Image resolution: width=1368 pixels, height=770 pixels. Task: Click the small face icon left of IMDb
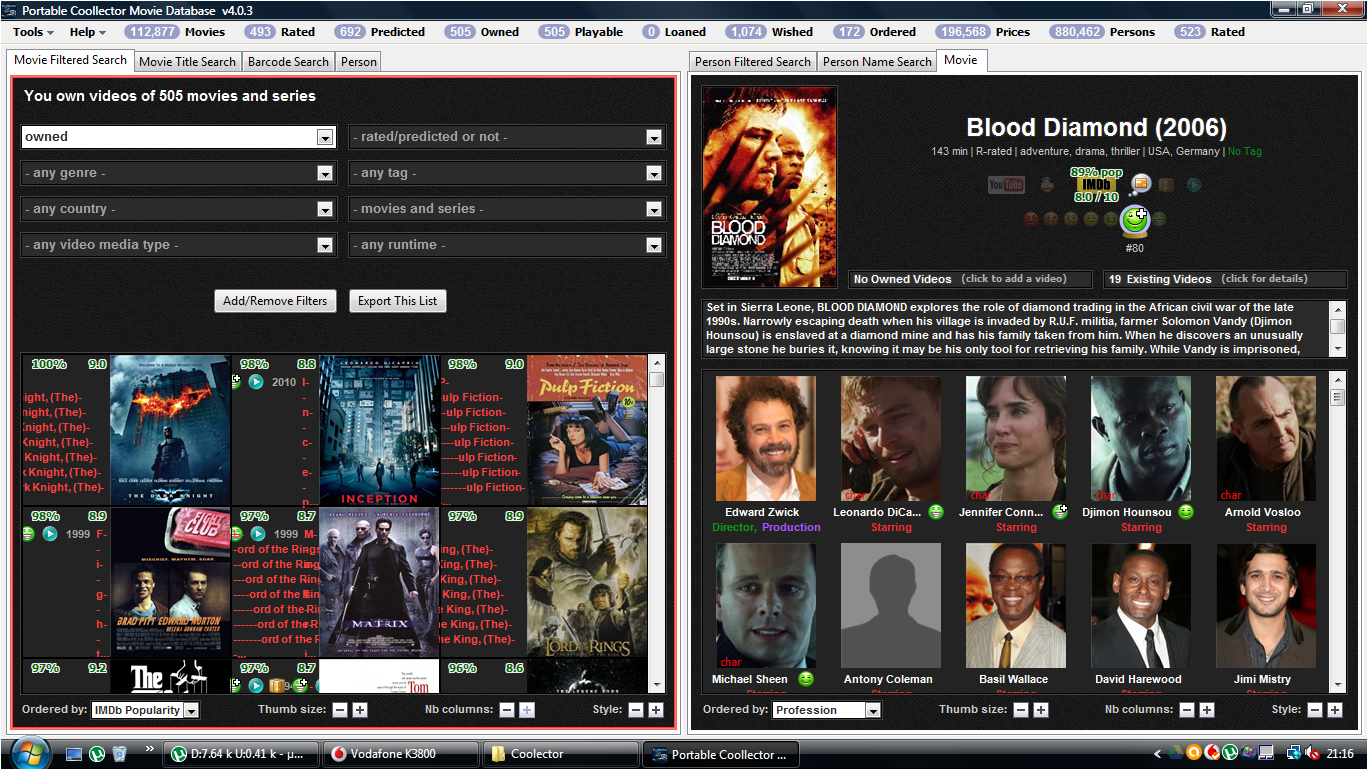[x=1047, y=185]
